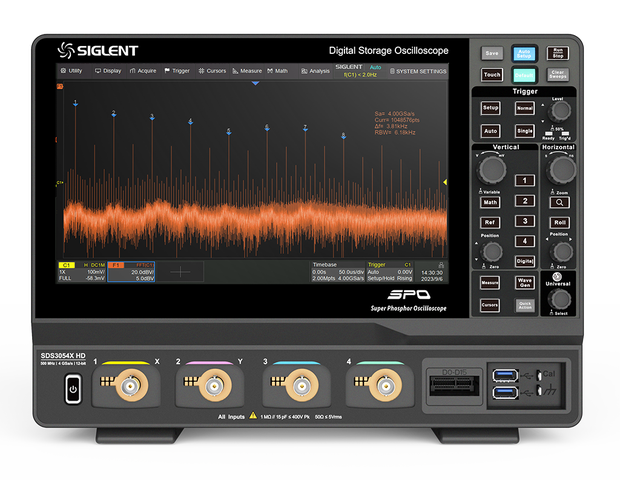
Task: Push the Universal Select knob
Action: click(x=559, y=299)
